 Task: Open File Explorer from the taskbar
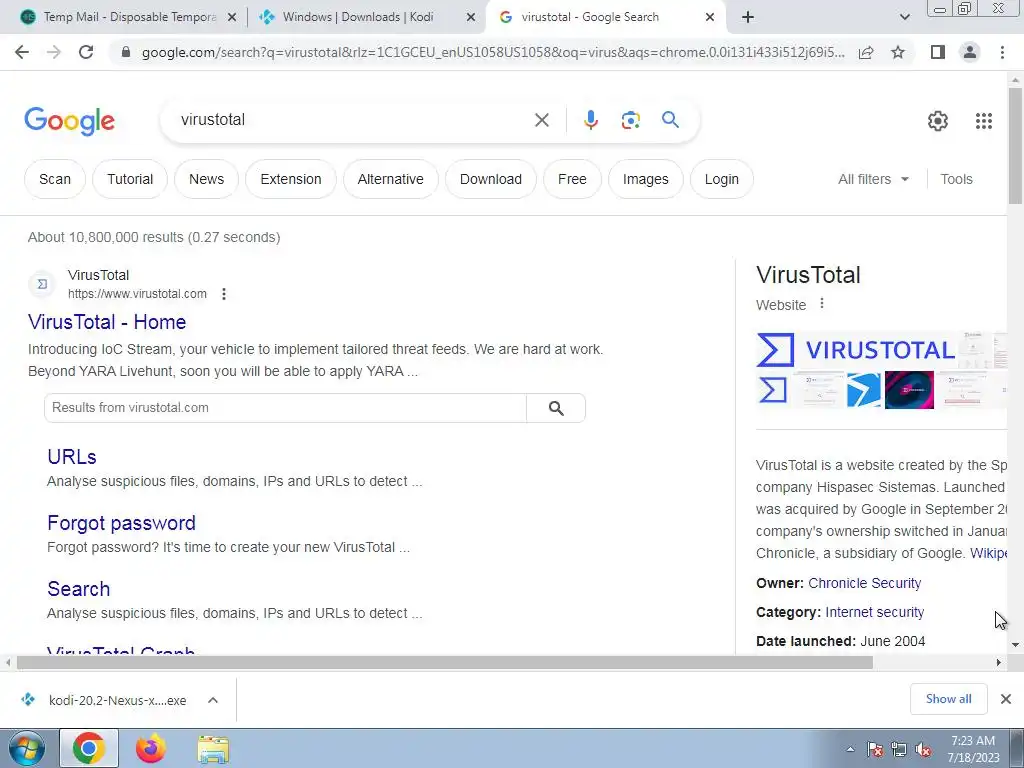213,749
